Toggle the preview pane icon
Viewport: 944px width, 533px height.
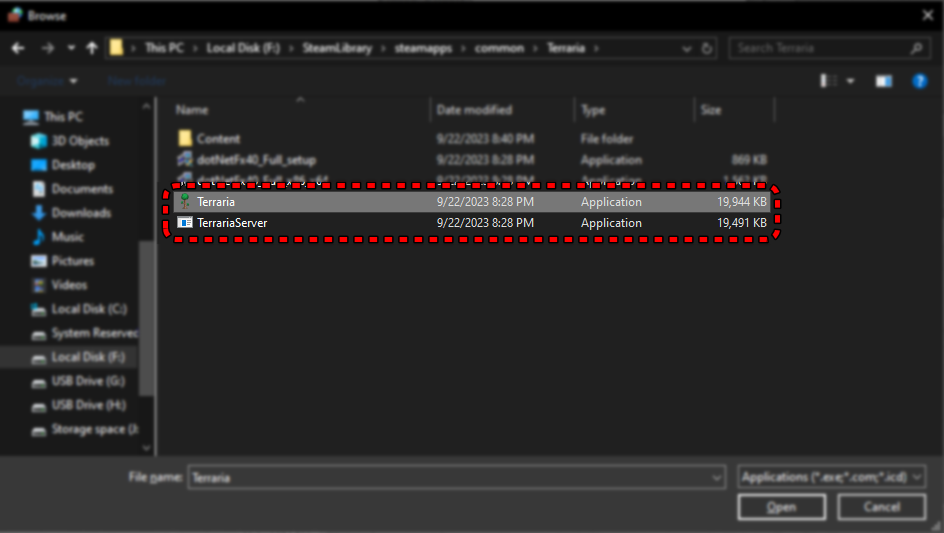[x=883, y=81]
